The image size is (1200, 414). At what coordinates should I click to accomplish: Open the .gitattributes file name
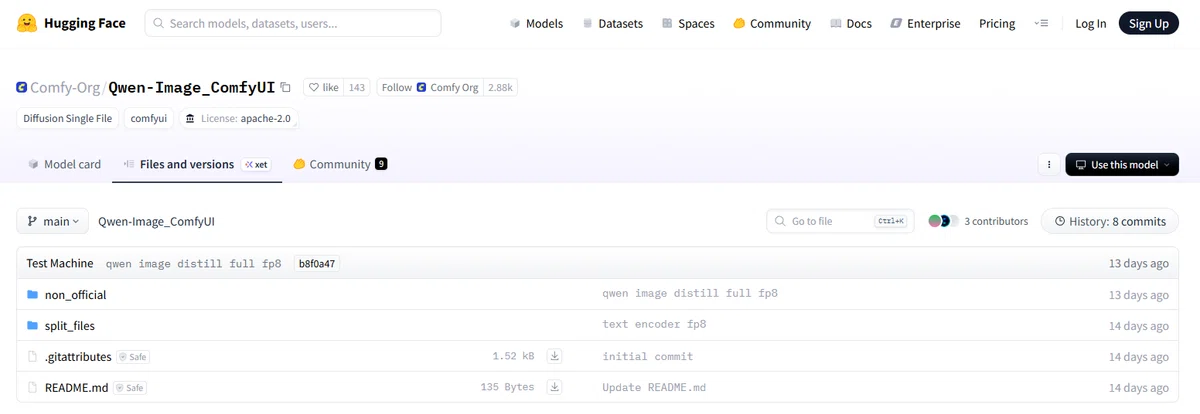(x=78, y=357)
